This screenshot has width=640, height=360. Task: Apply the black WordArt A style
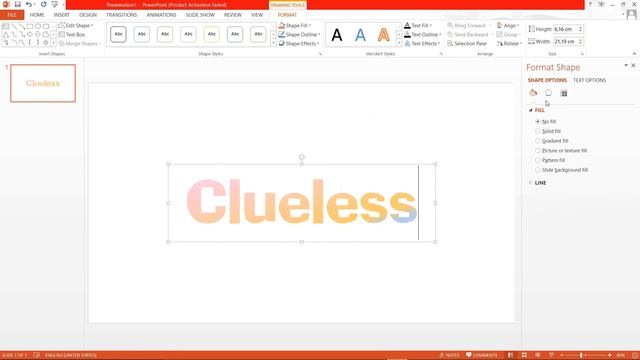click(x=337, y=35)
